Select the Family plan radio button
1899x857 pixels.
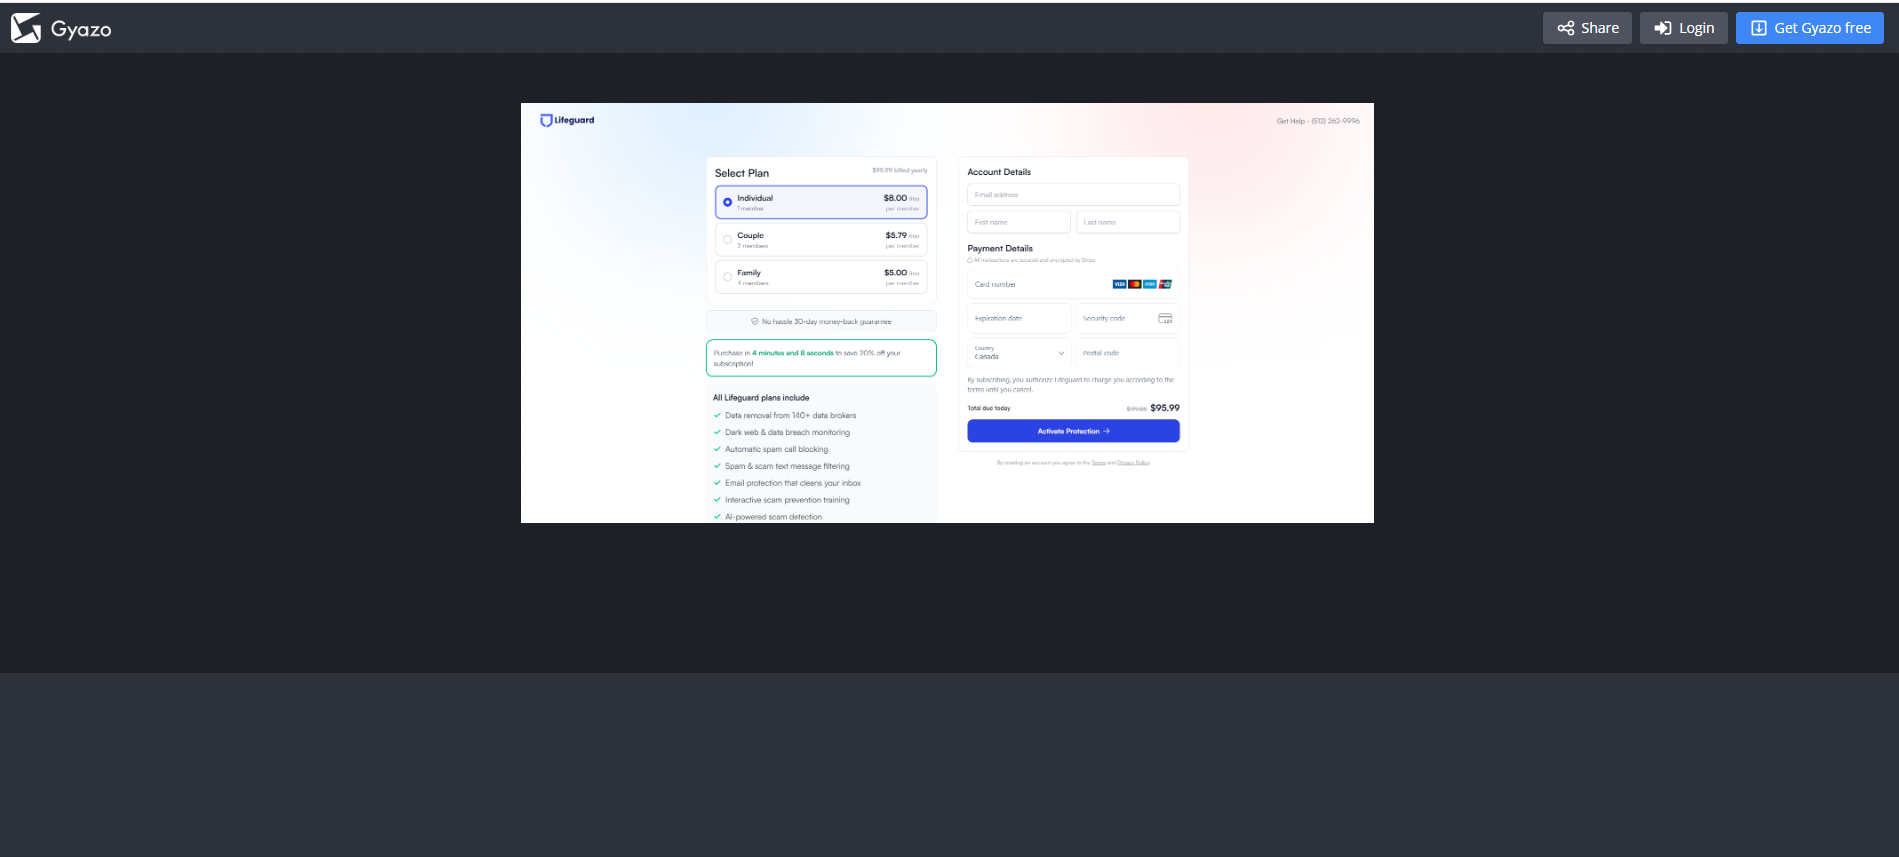[x=727, y=277]
